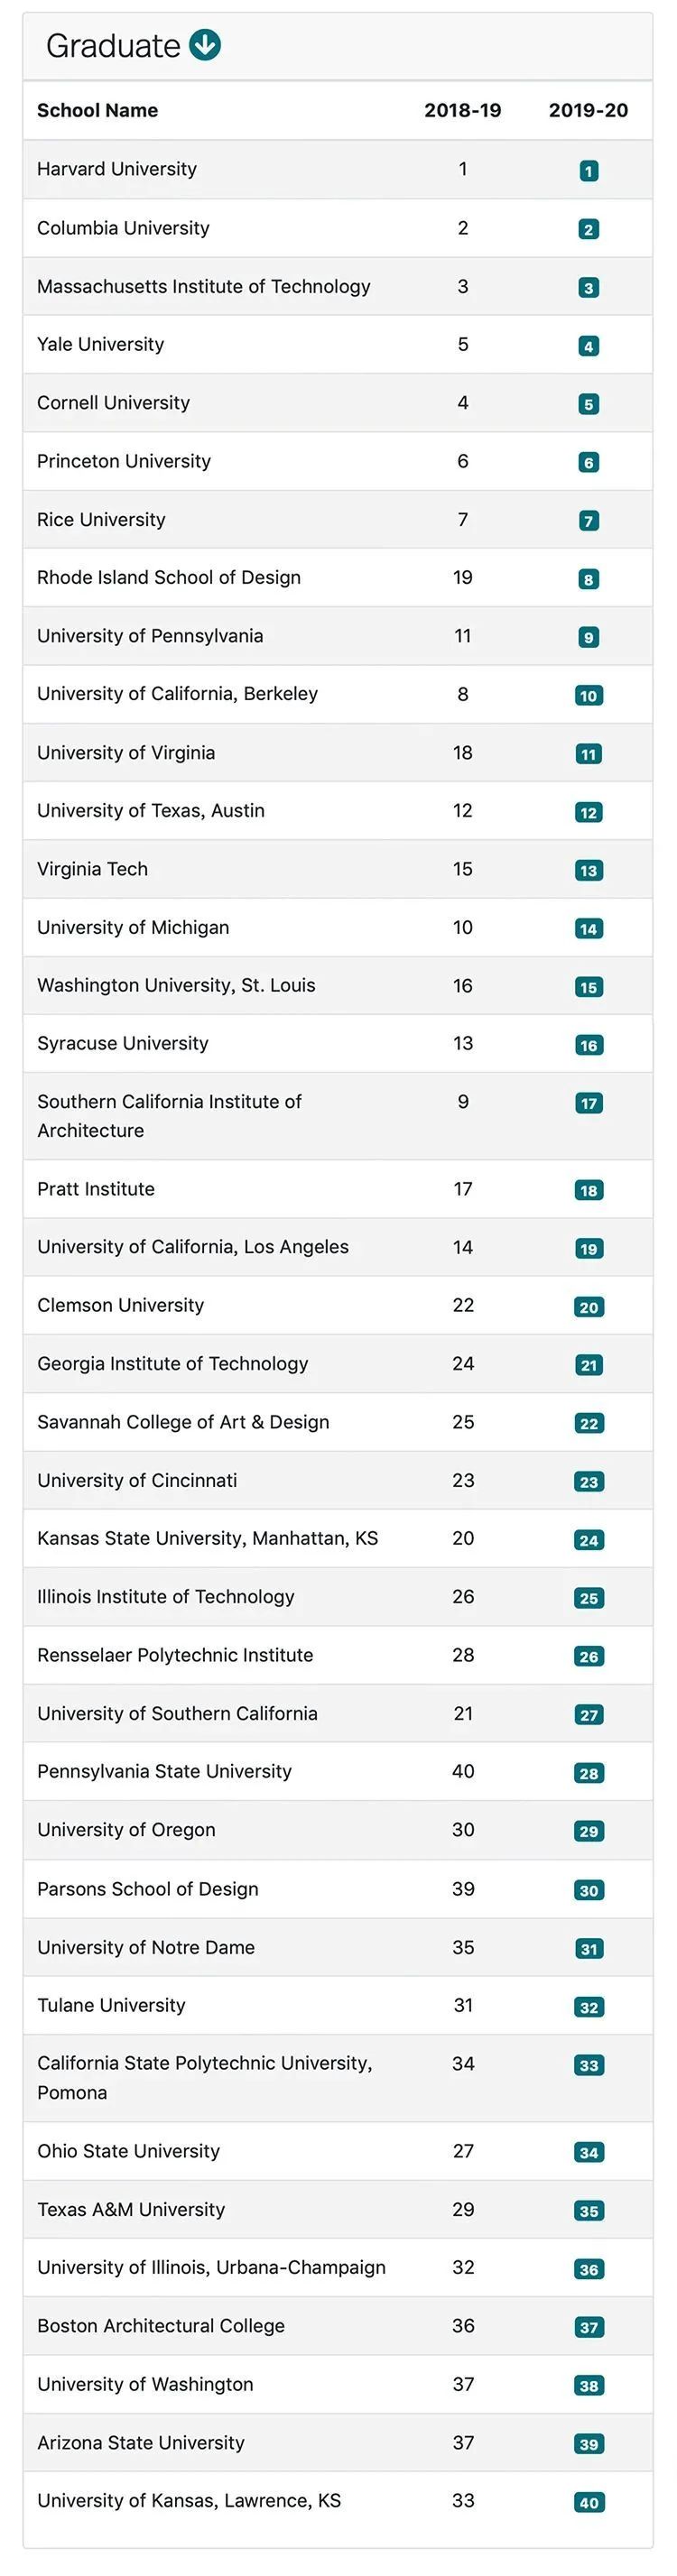Screen dimensions: 677x2576
Task: Select the rank 8 badge for RISD
Action: pyautogui.click(x=589, y=579)
